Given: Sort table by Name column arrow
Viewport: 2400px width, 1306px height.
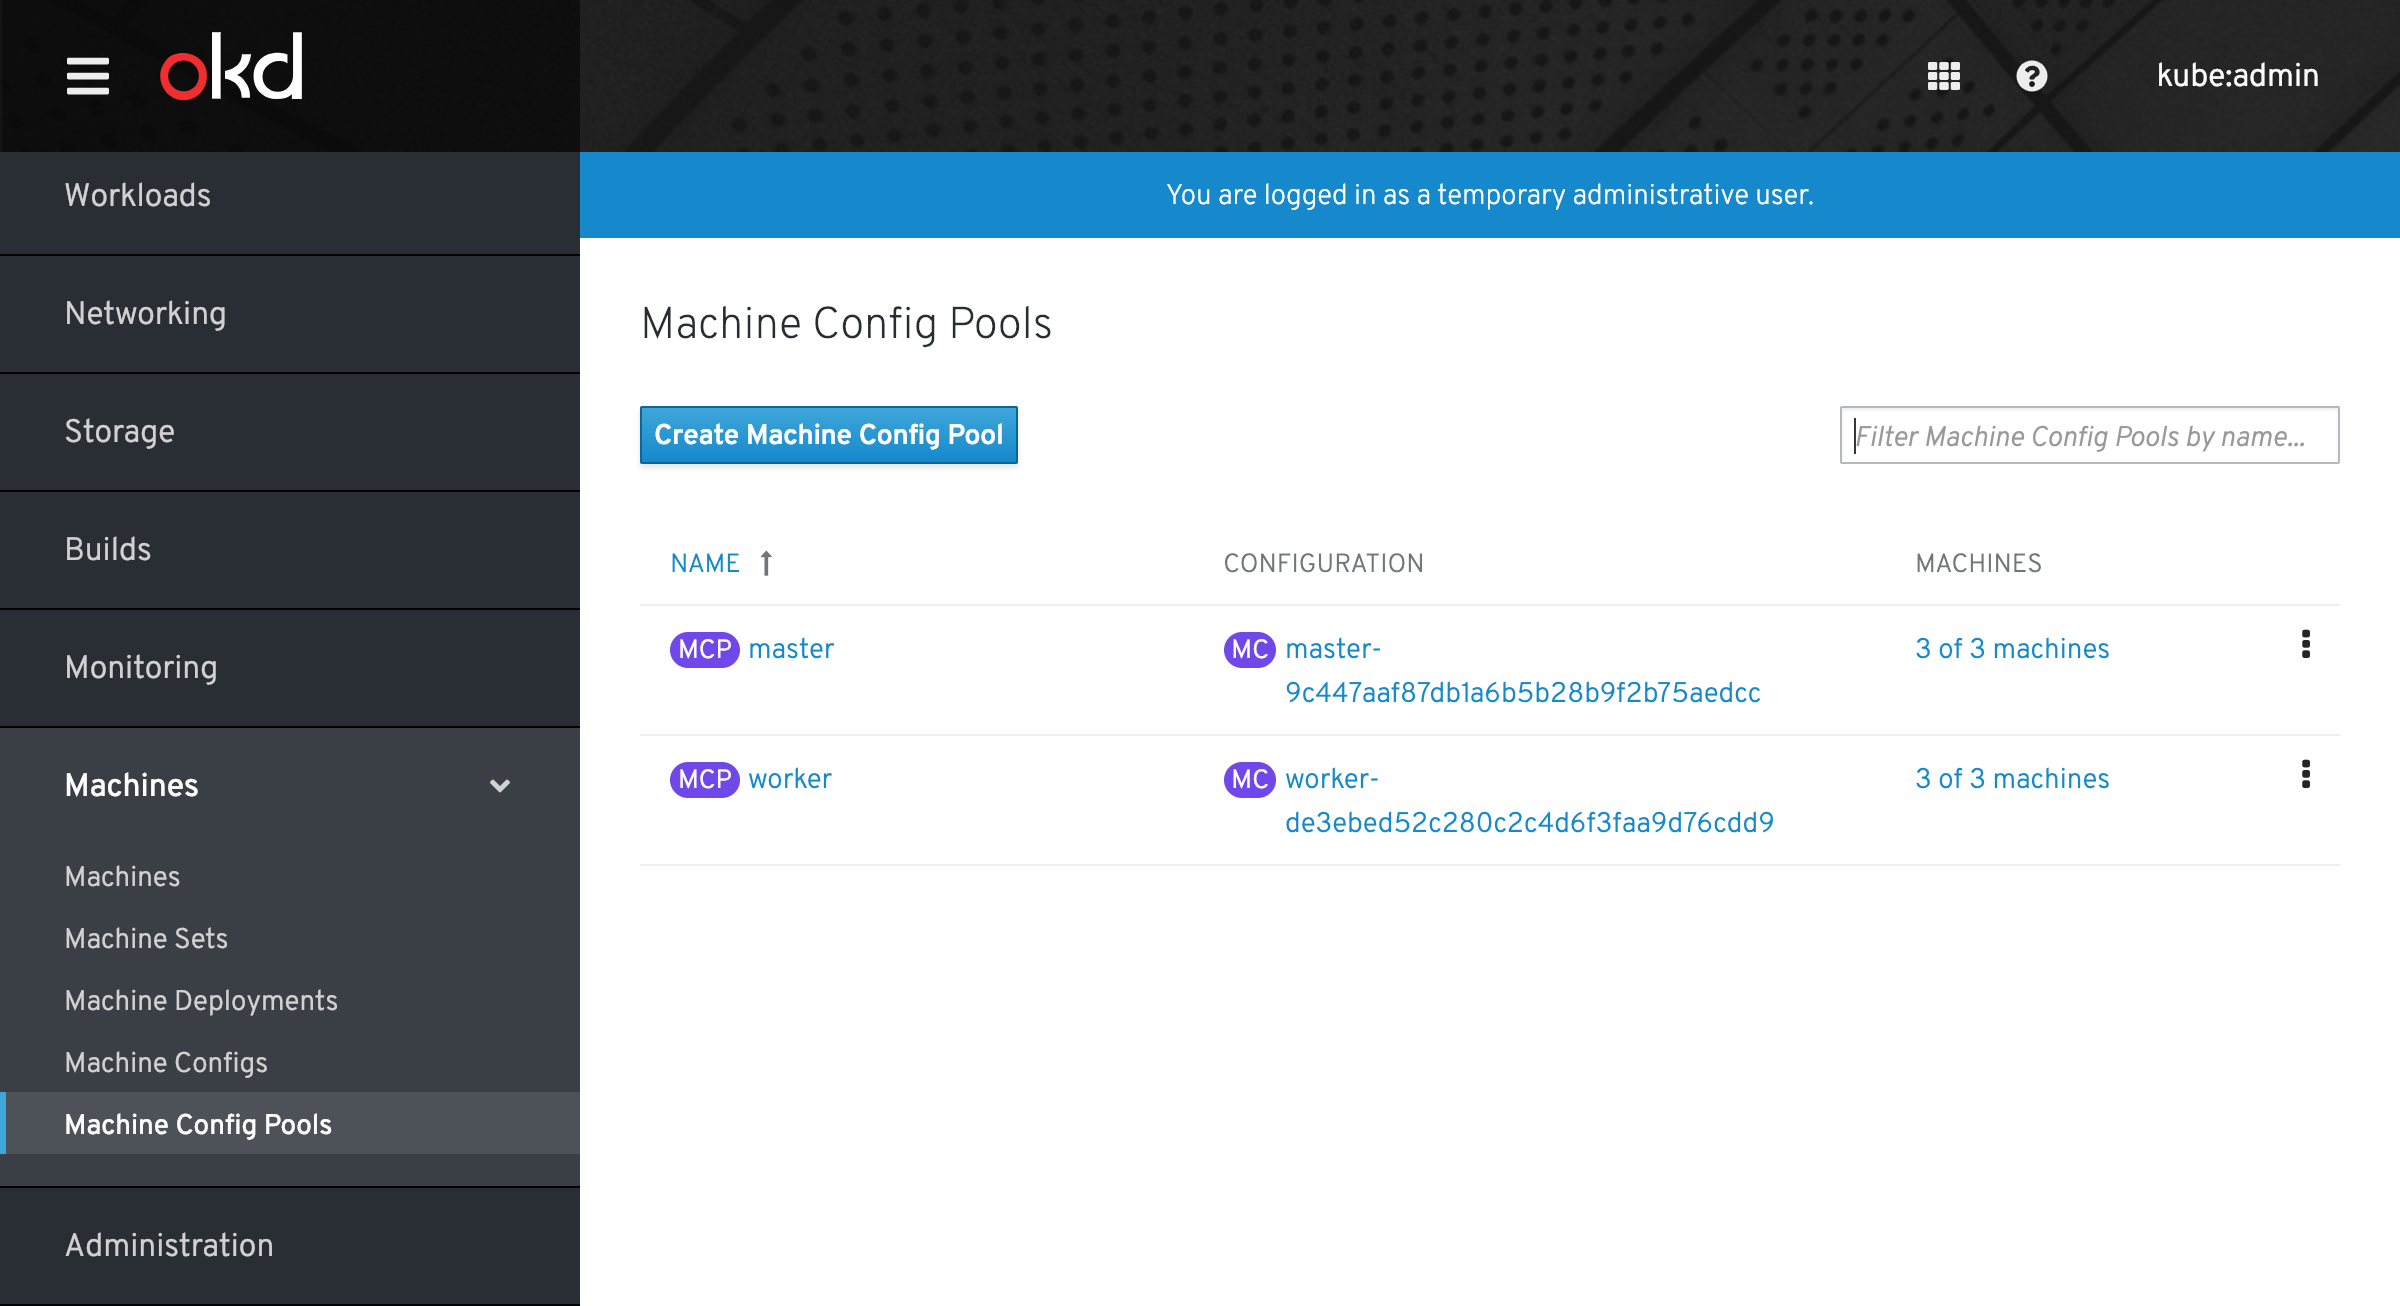Looking at the screenshot, I should [766, 563].
